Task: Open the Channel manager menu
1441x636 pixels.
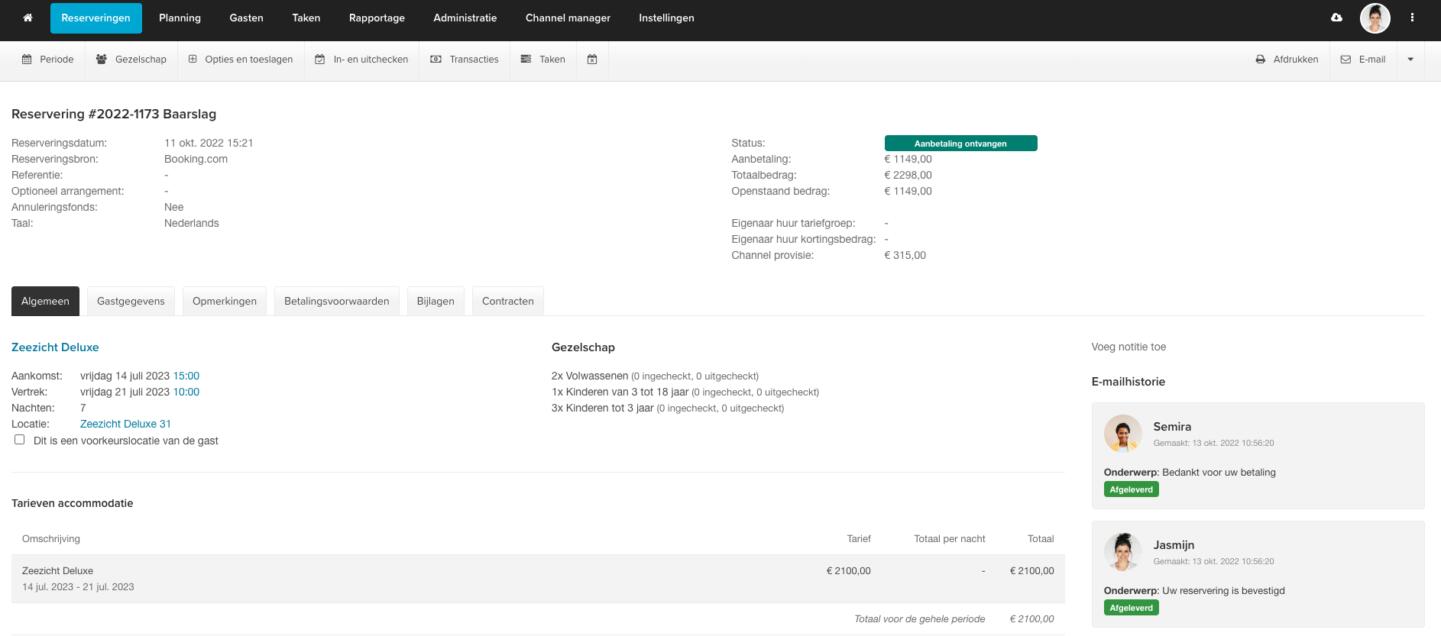Action: click(567, 18)
